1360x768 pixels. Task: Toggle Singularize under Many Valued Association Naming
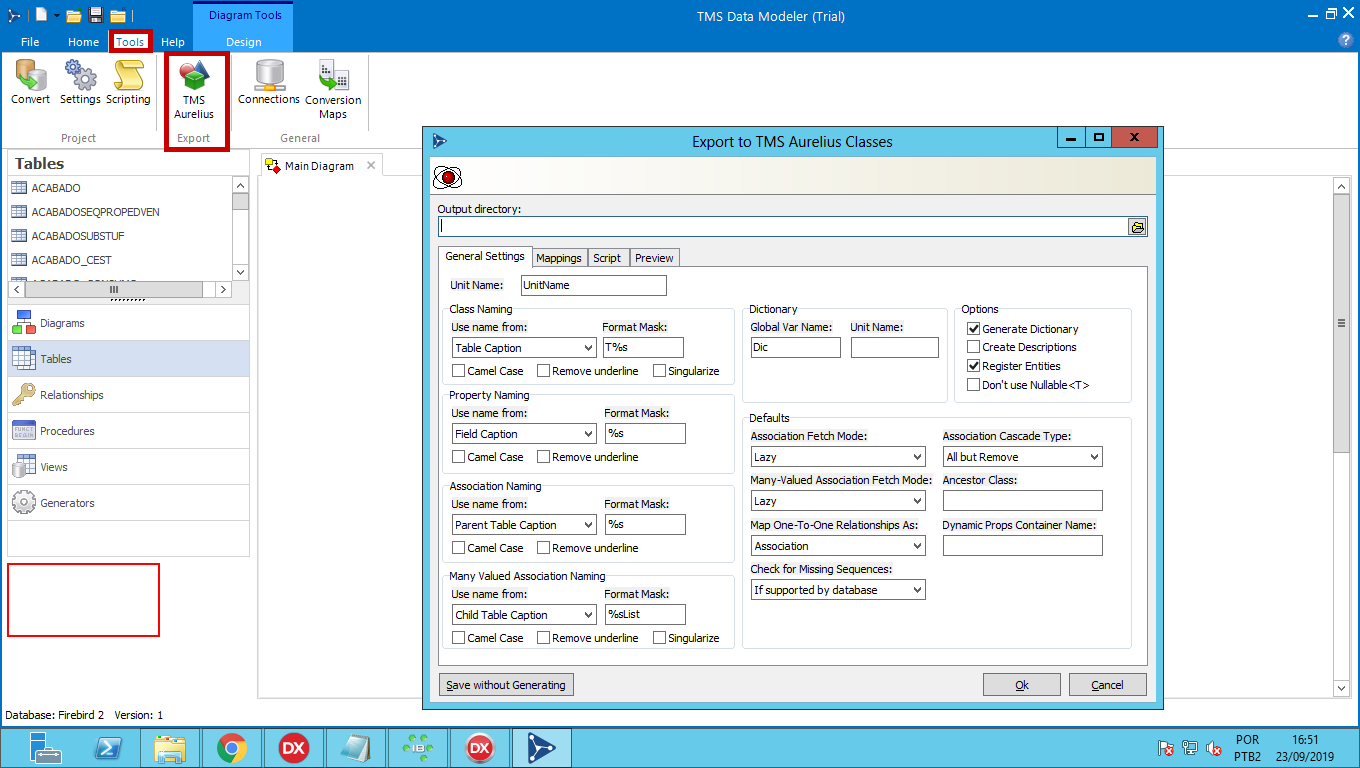coord(659,638)
